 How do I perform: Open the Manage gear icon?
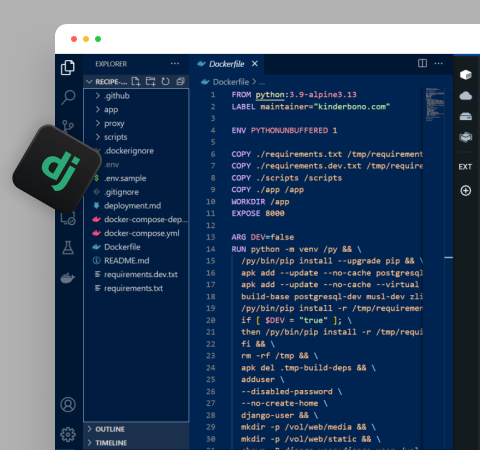68,434
